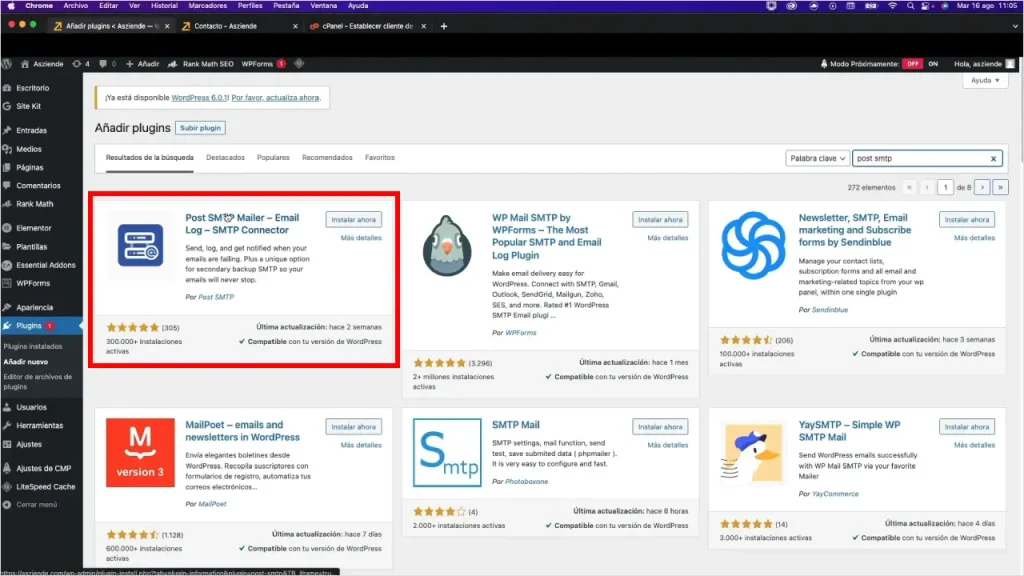Switch to the Destacados tab
The image size is (1024, 576).
click(x=225, y=157)
